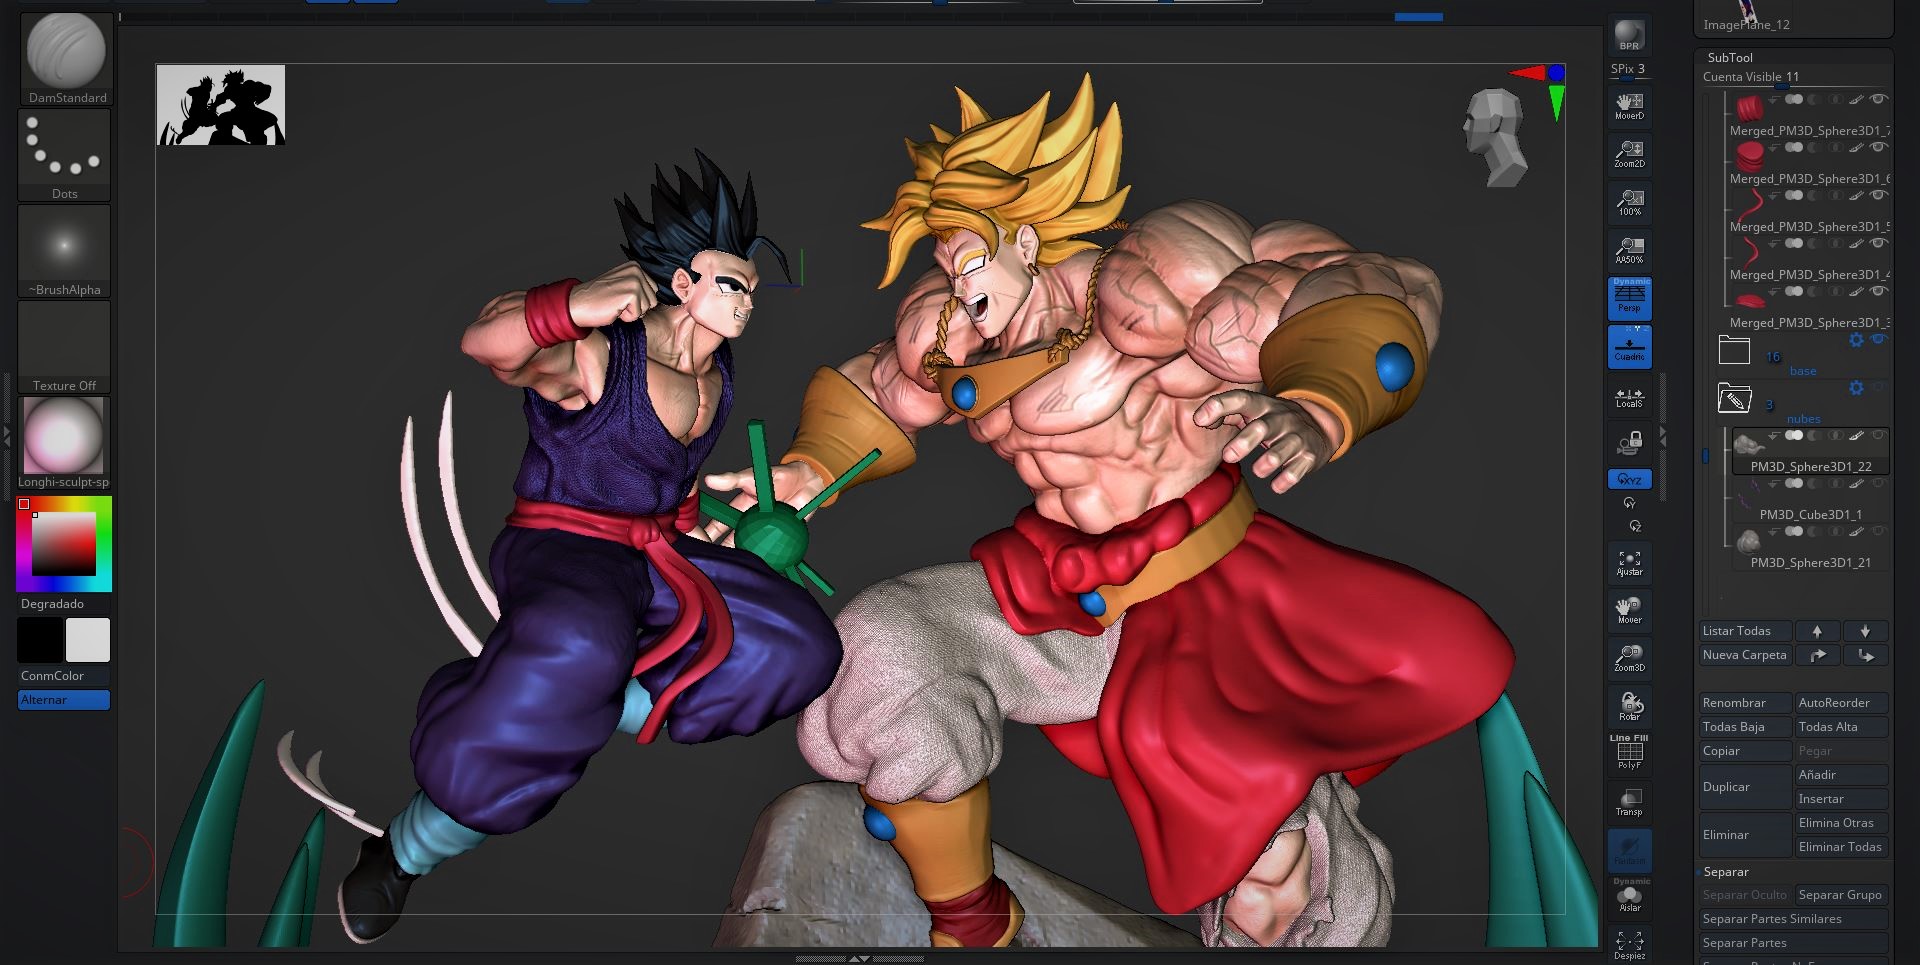Open the Texture Off selector
The image size is (1920, 965).
pyautogui.click(x=65, y=346)
